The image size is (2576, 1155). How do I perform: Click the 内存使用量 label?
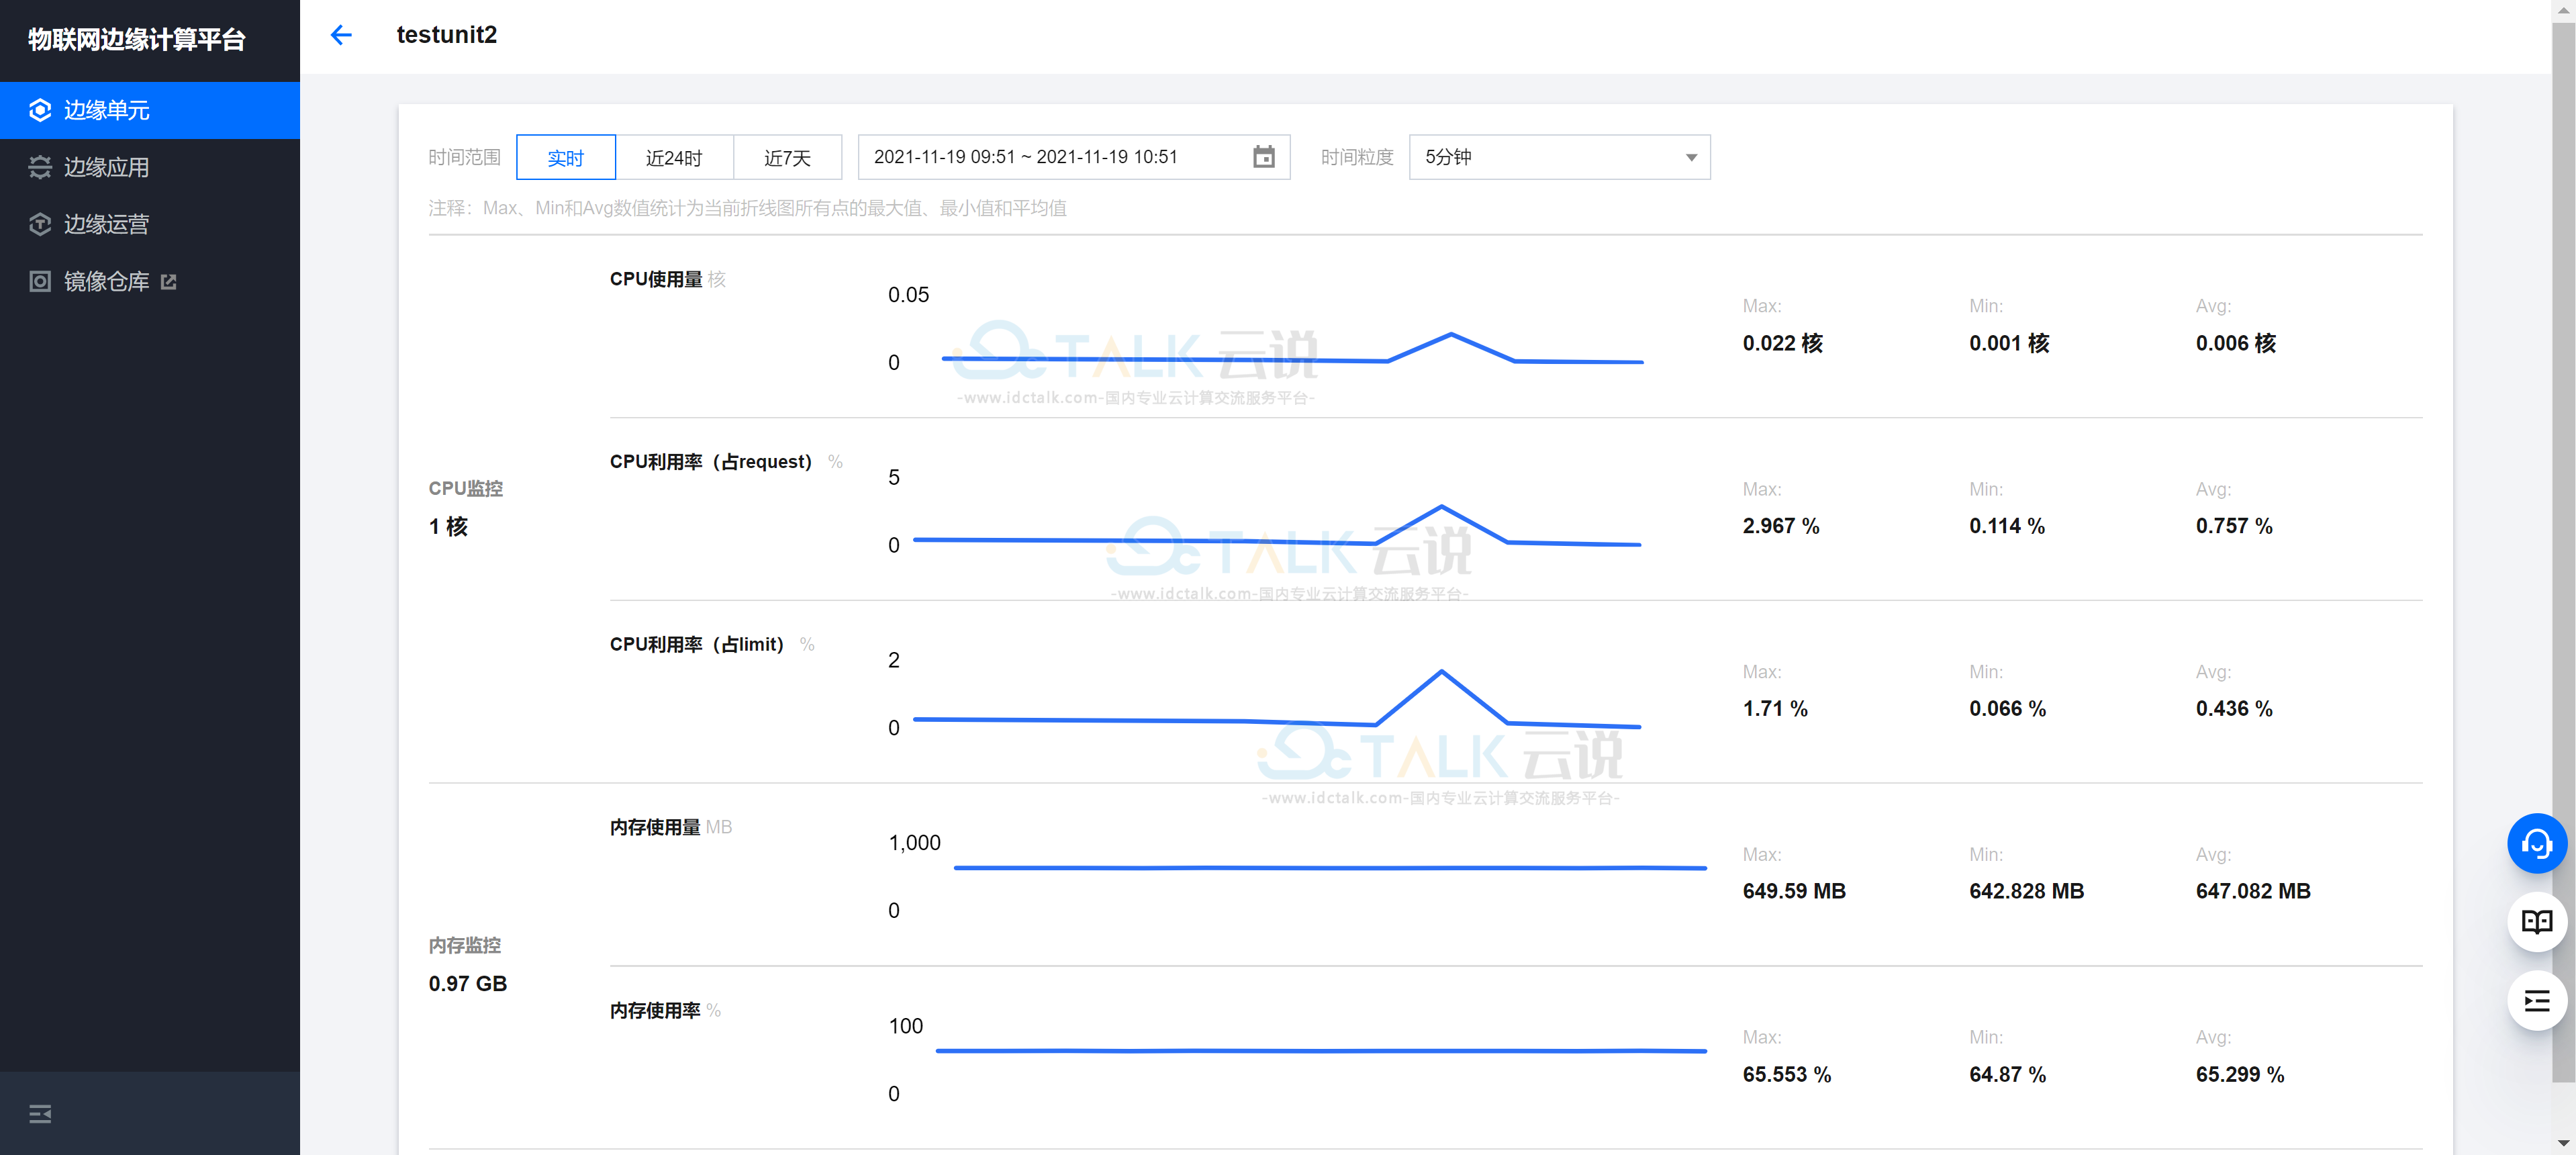[655, 827]
